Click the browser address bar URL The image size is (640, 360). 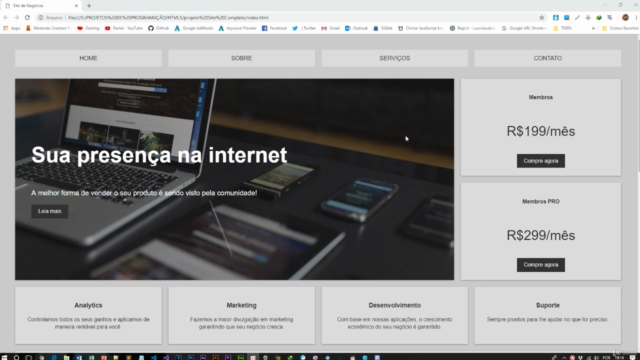pos(168,18)
